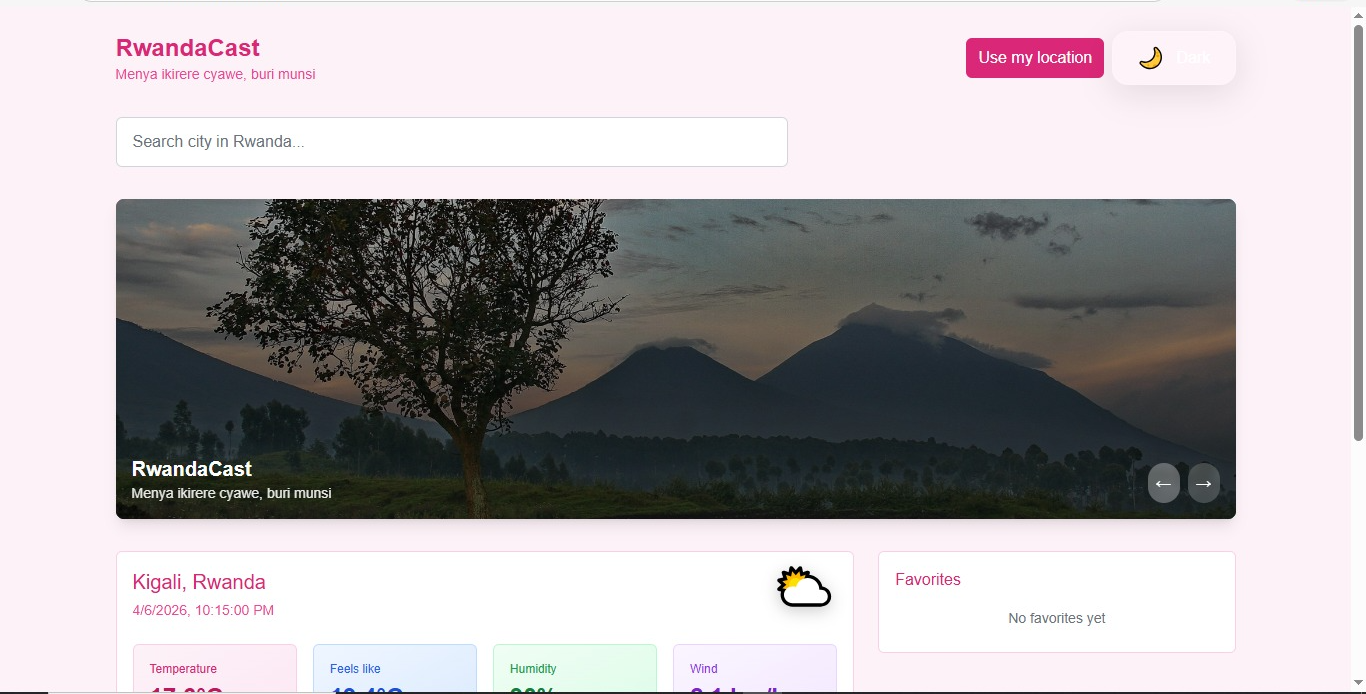Screen dimensions: 1366x694
Task: Click the volcano landscape carousel image
Action: [x=676, y=359]
